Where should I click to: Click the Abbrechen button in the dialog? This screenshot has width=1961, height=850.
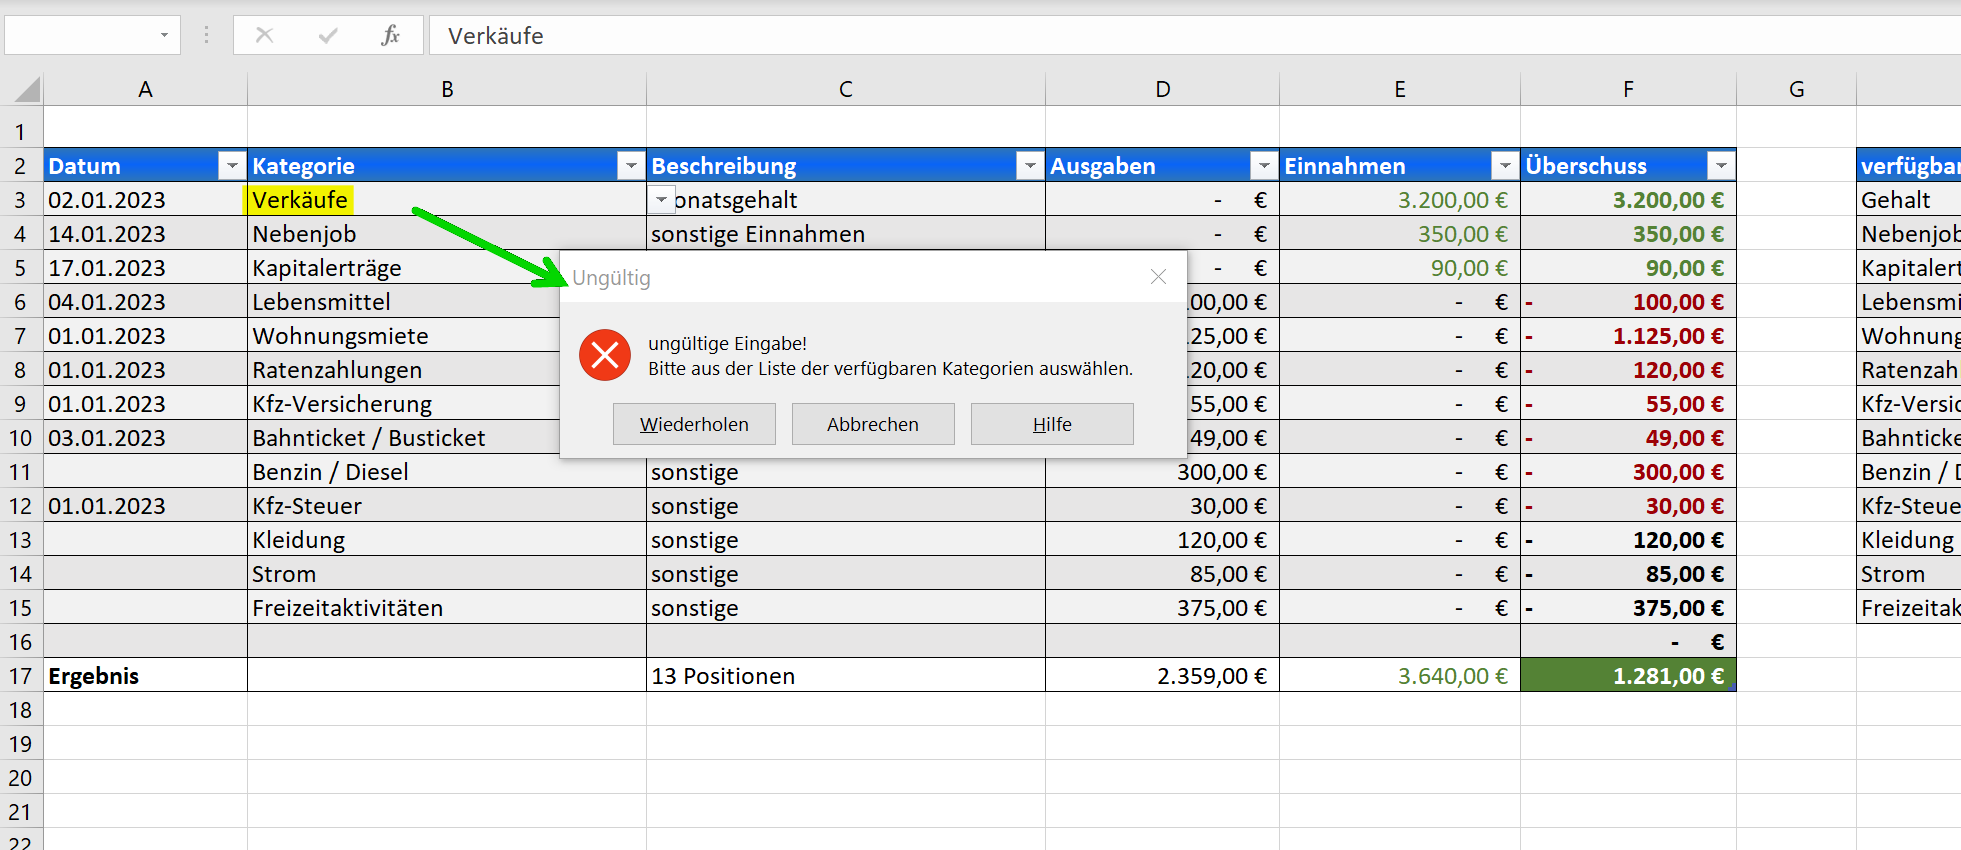click(873, 424)
